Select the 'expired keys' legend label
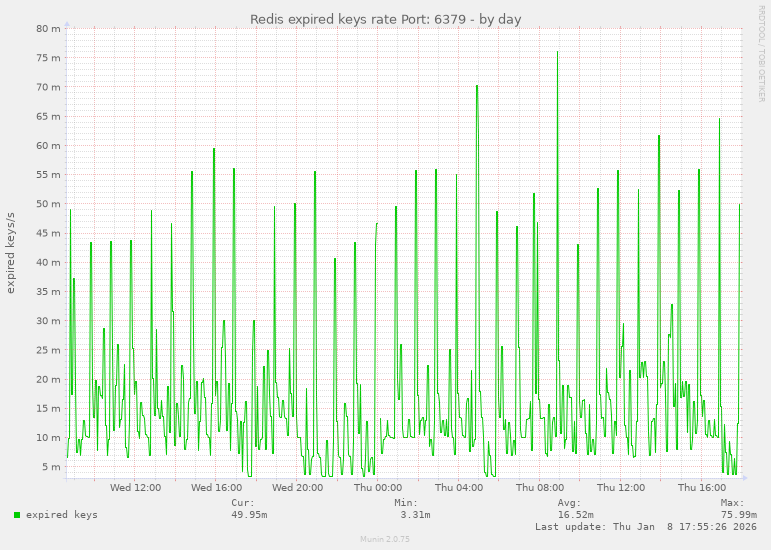The image size is (771, 550). tap(62, 515)
